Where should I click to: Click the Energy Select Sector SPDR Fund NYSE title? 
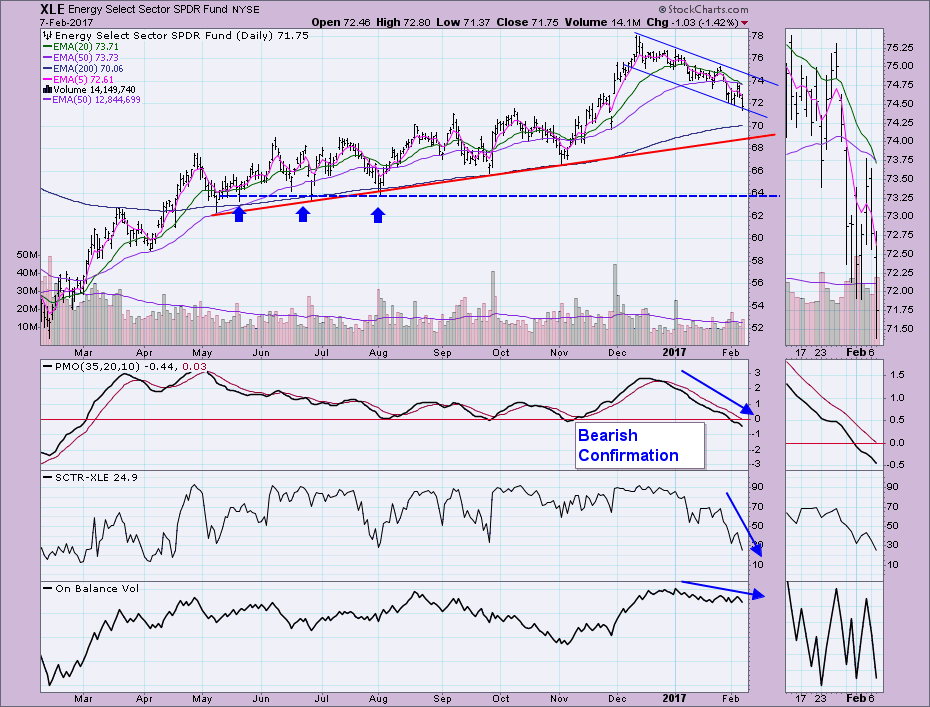click(164, 9)
